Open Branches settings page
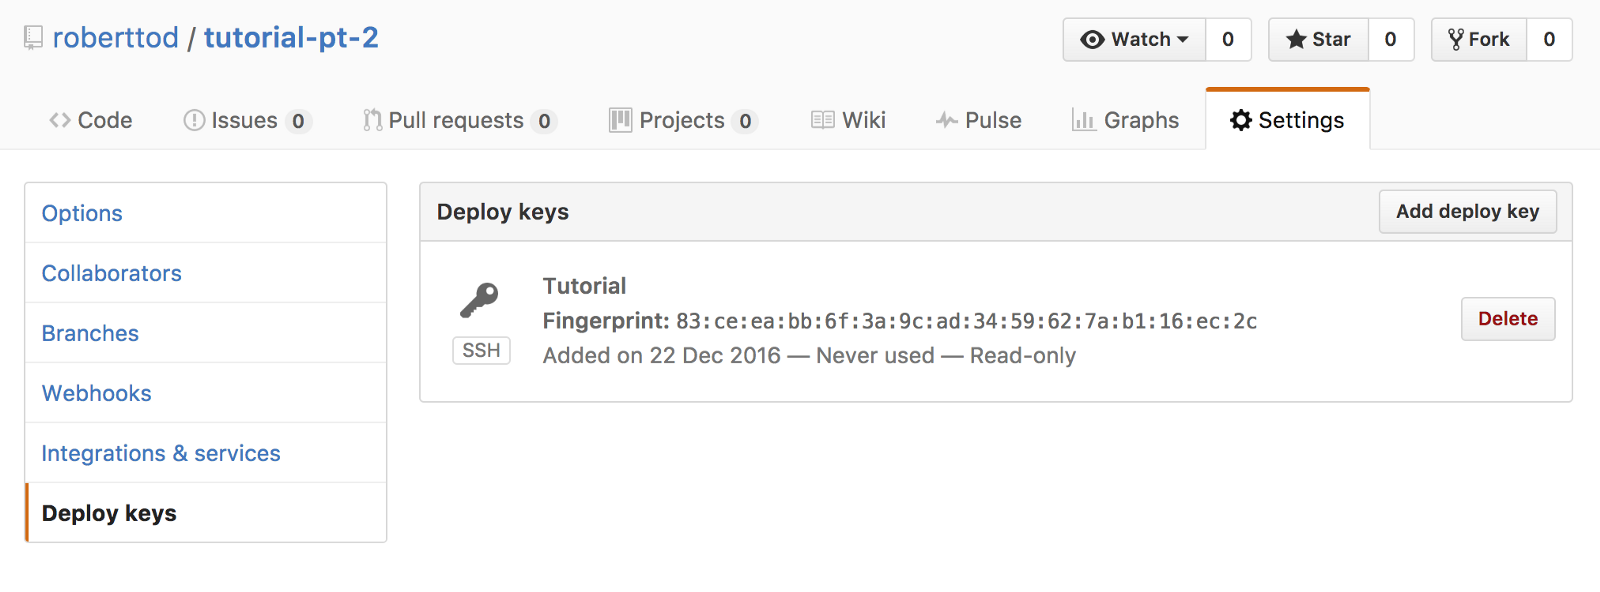1600x592 pixels. tap(90, 333)
